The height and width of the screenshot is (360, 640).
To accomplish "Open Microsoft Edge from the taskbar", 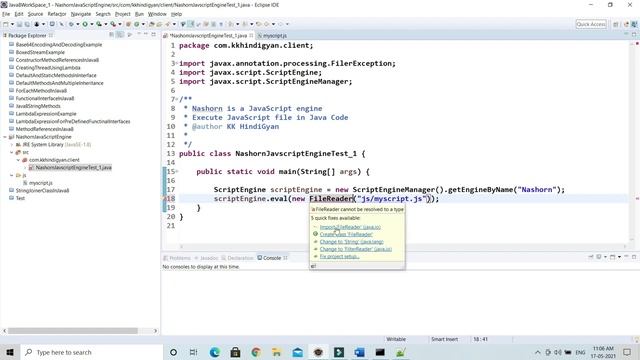I will 215,352.
